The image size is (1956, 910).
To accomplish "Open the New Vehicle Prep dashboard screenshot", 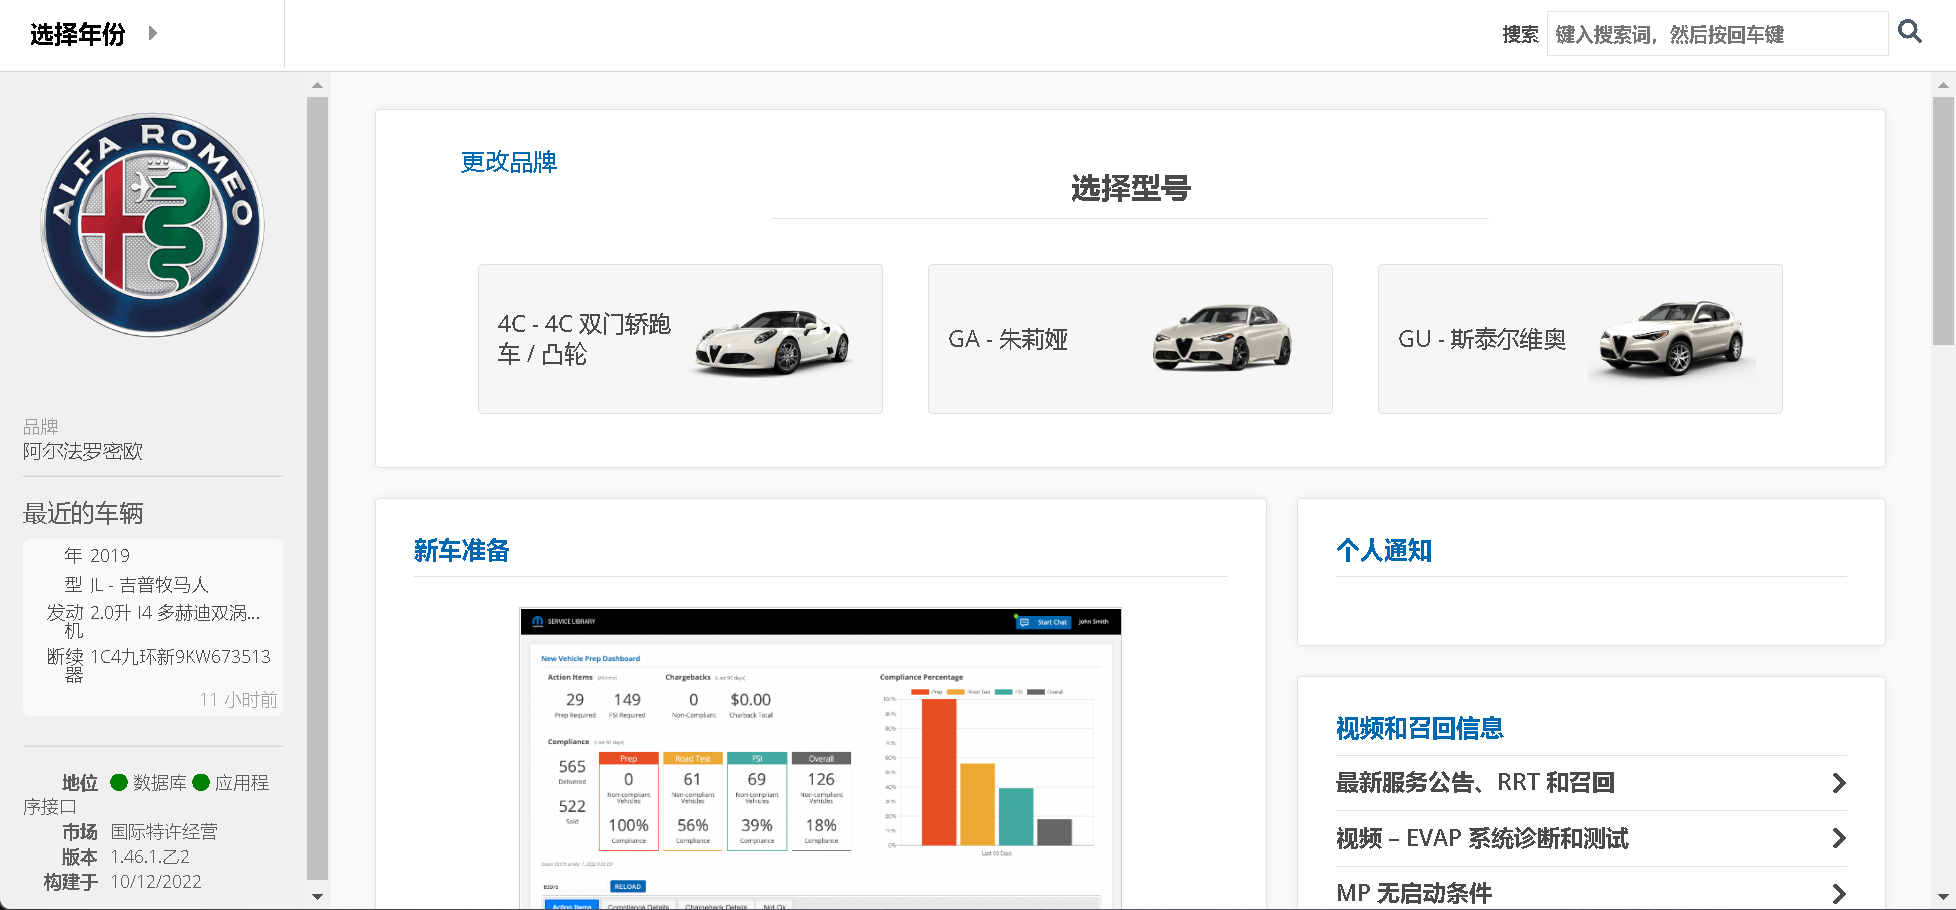I will (820, 758).
